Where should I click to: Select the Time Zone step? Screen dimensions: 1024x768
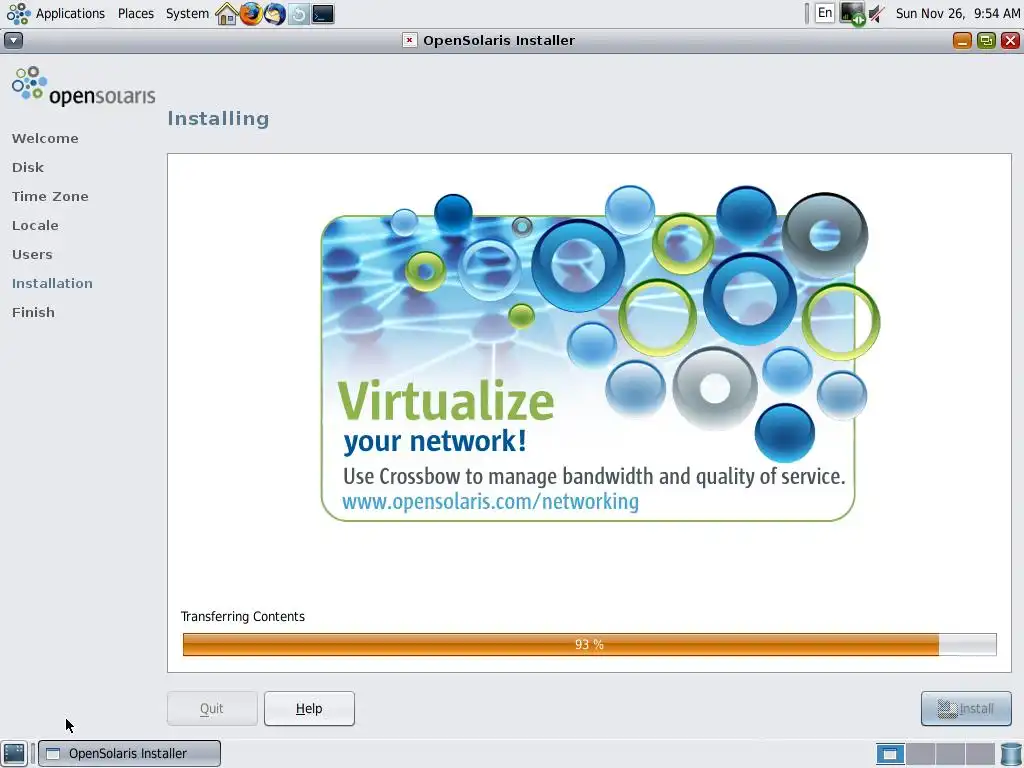(x=50, y=197)
